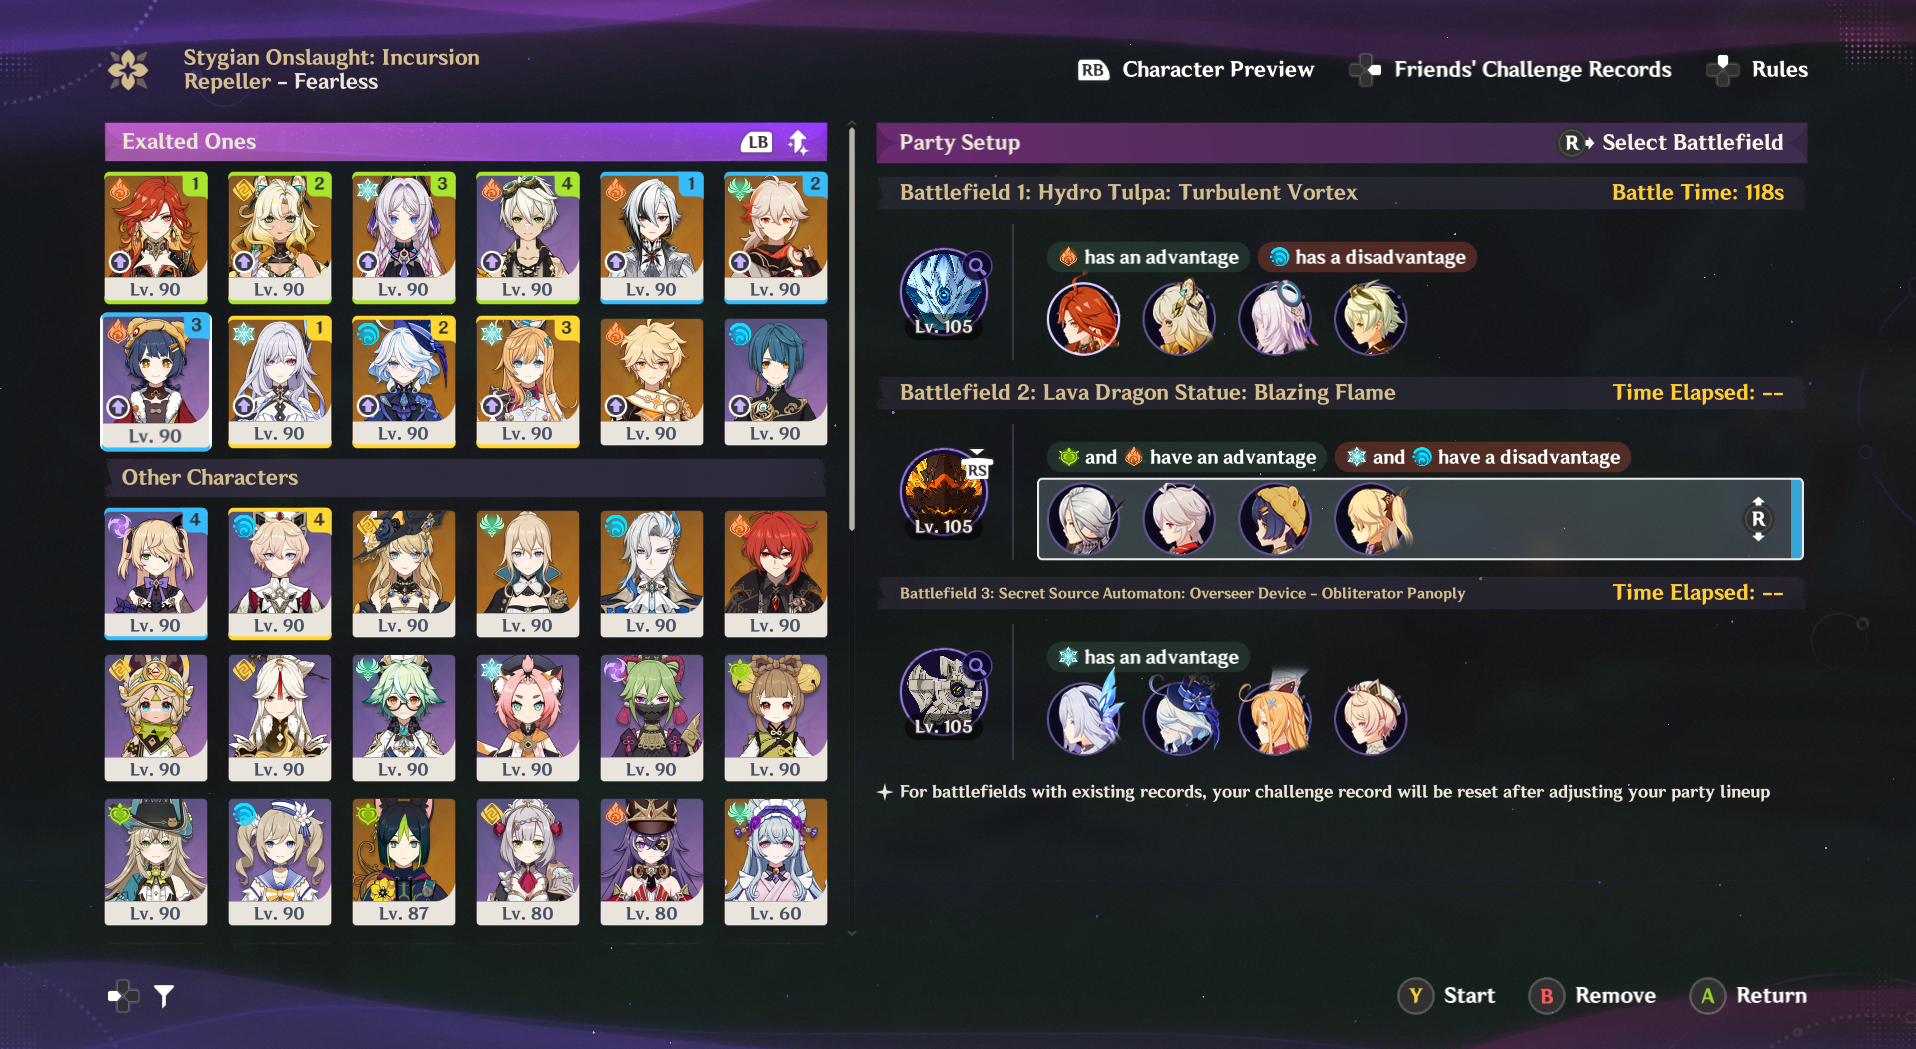The height and width of the screenshot is (1049, 1916).
Task: Click the magnifier on Hydro Tulpa icon
Action: pos(977,265)
